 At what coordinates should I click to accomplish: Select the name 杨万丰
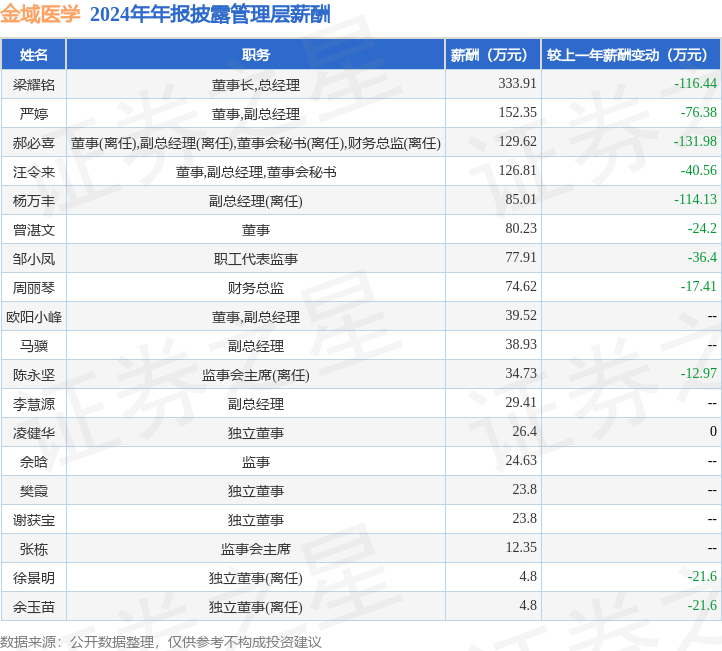34,201
